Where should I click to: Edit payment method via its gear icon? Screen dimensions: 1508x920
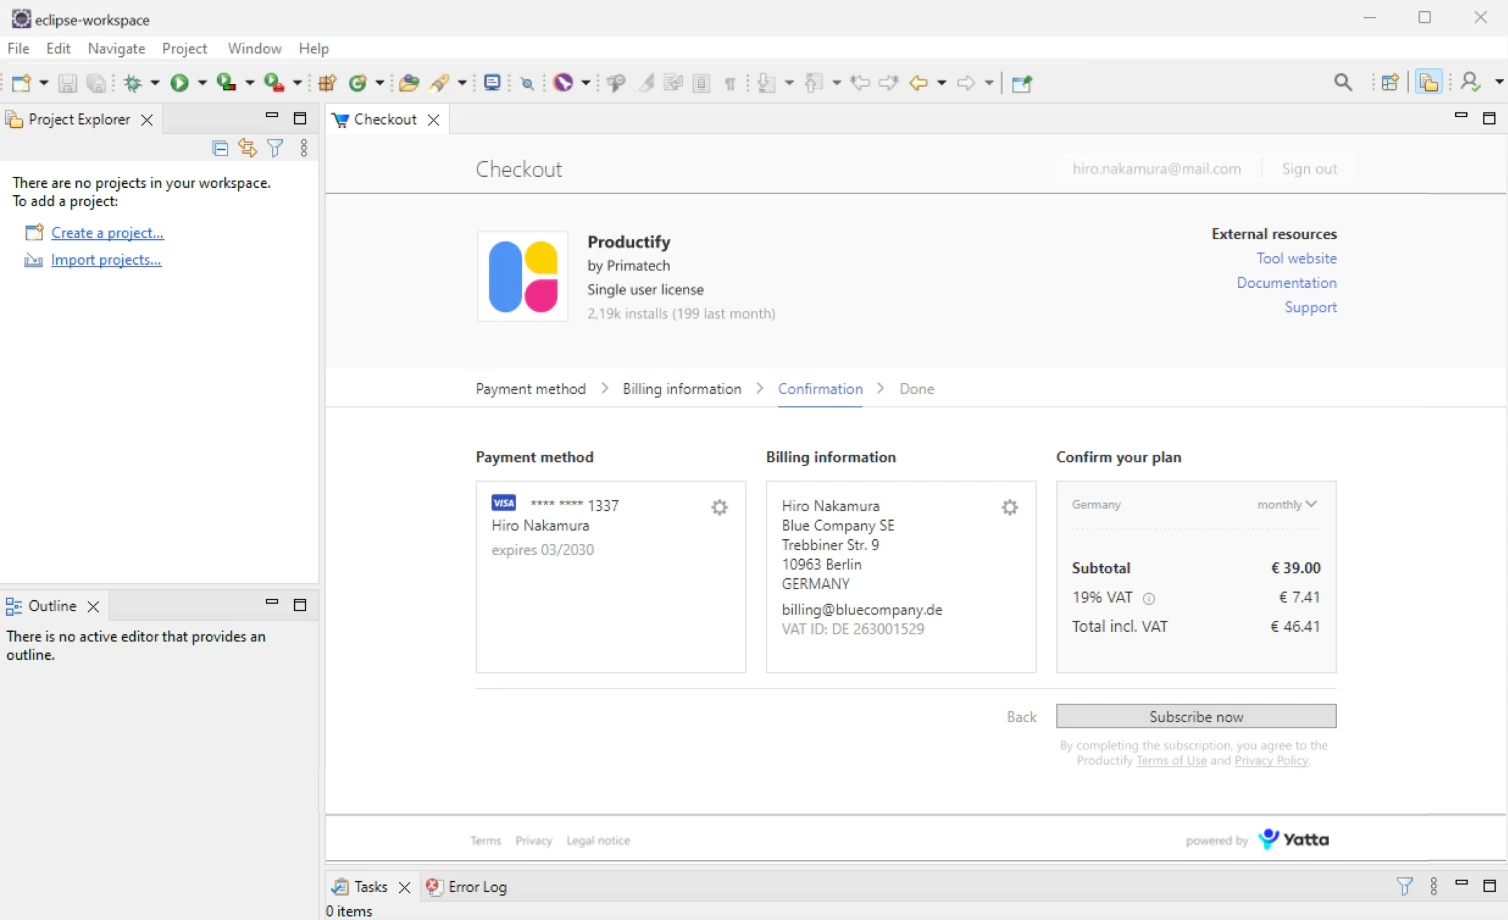(719, 508)
